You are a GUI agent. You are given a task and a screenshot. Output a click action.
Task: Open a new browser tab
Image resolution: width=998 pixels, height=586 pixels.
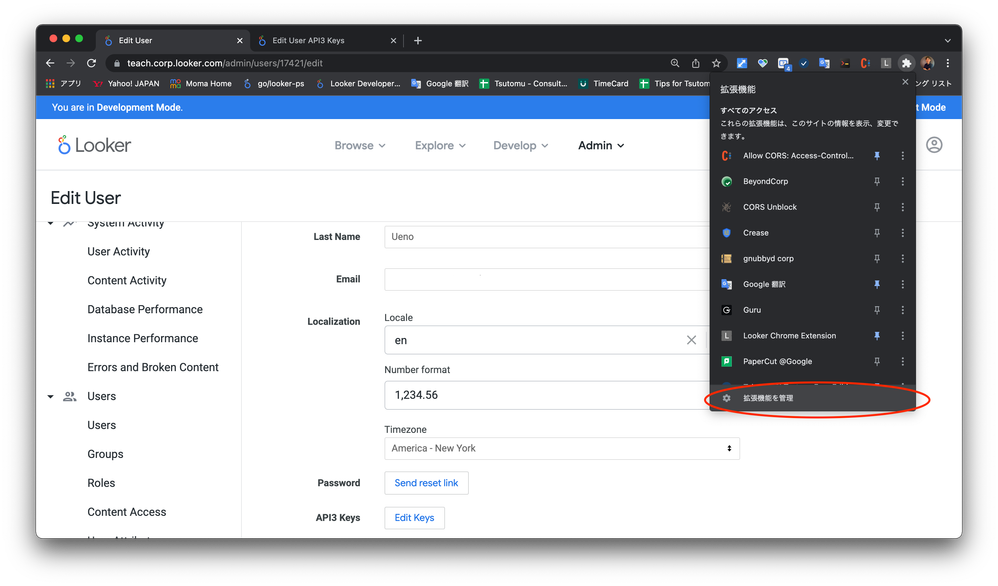418,40
